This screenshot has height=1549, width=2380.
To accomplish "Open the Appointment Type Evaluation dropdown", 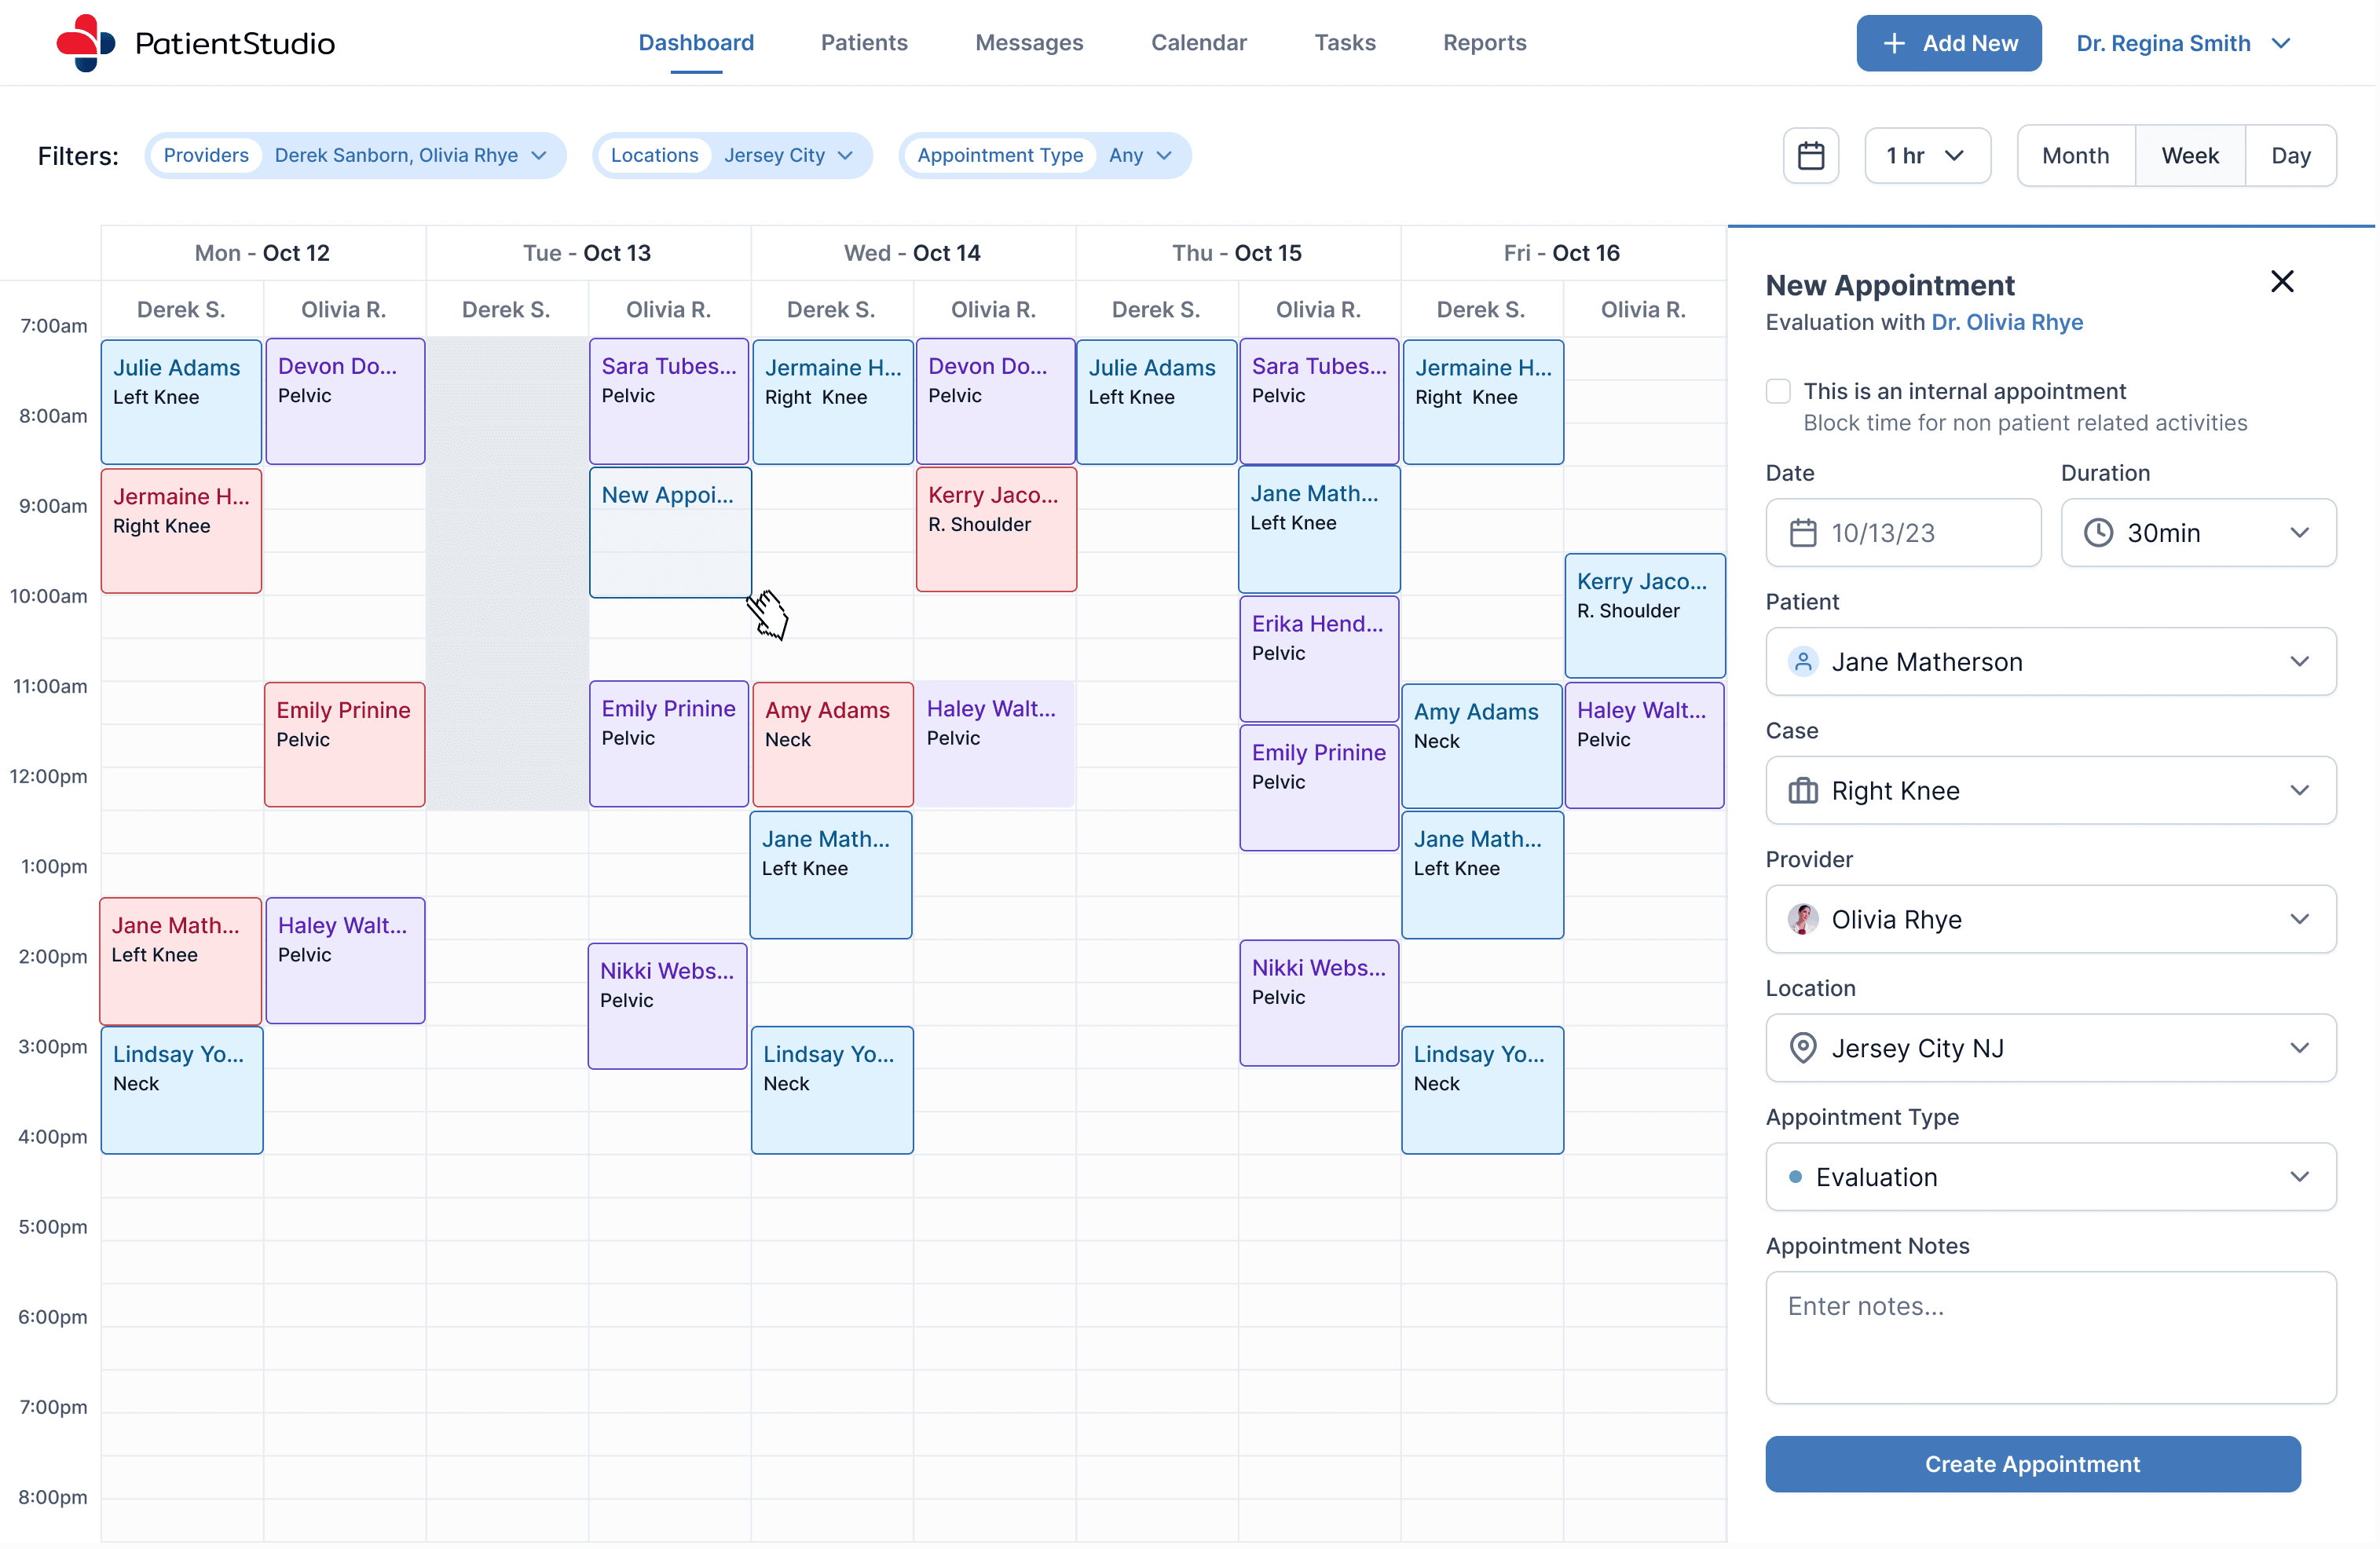I will pyautogui.click(x=2050, y=1177).
